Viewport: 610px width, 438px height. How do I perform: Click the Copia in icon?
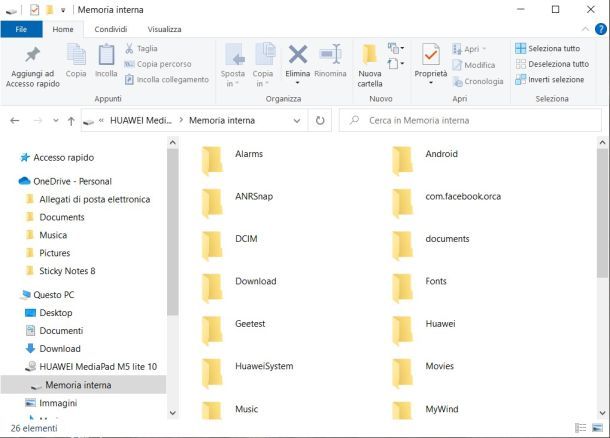(x=265, y=54)
